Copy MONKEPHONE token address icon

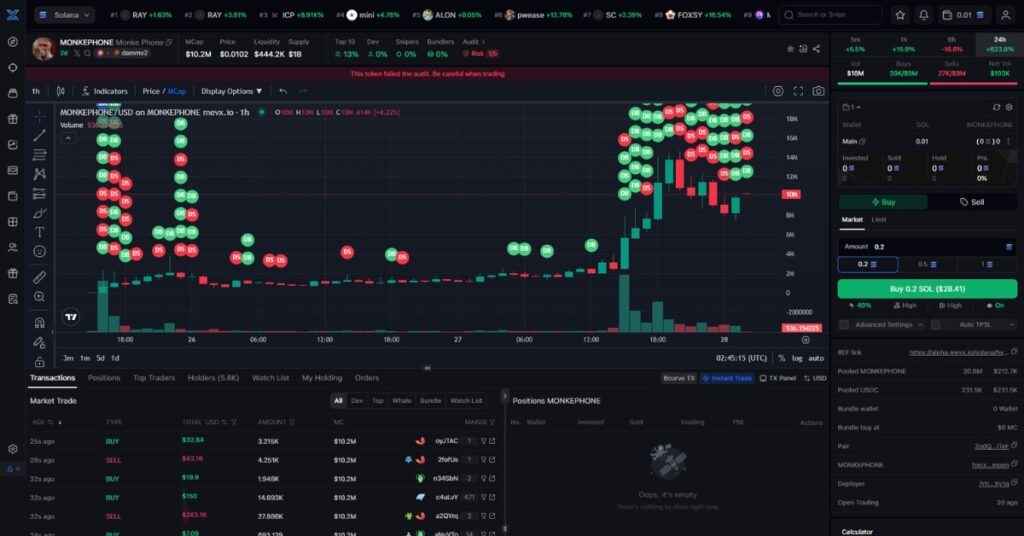pos(169,42)
